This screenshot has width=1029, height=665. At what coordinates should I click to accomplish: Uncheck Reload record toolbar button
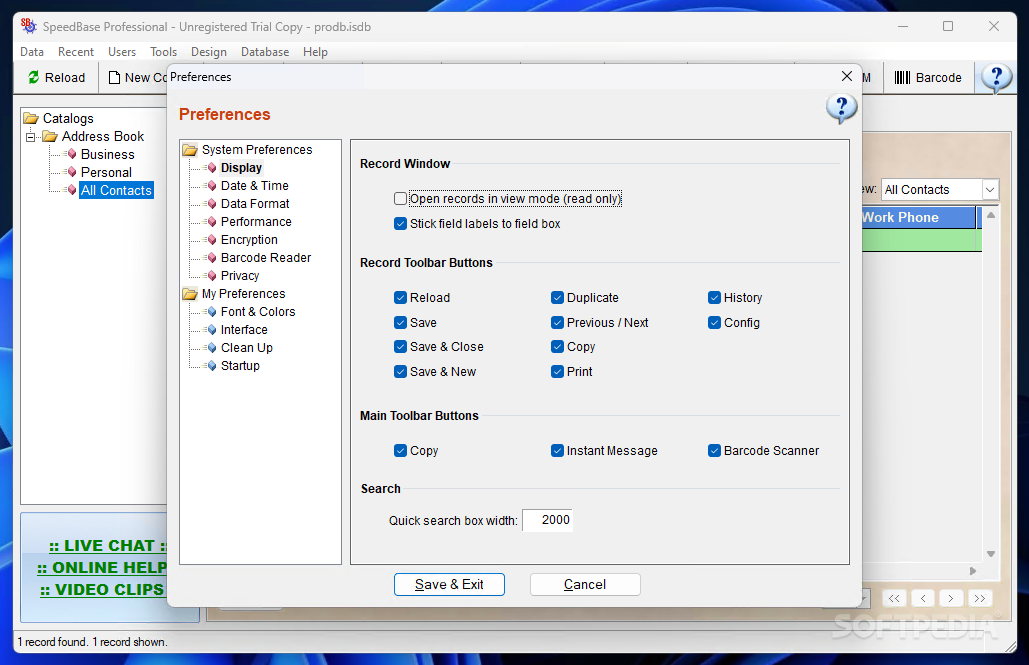point(400,297)
